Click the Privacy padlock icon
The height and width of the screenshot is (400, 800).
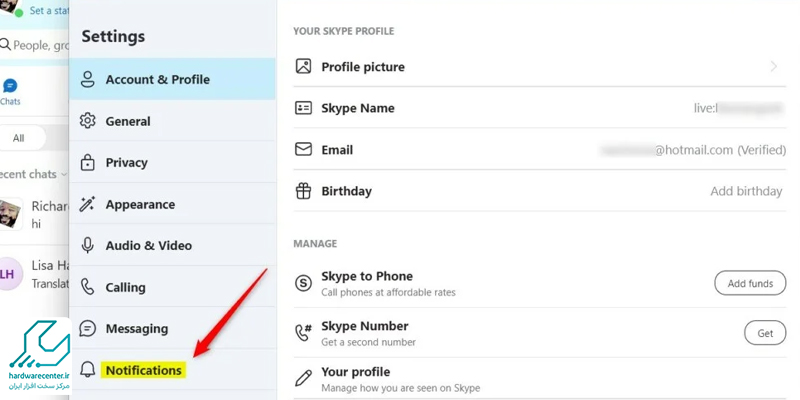[88, 162]
